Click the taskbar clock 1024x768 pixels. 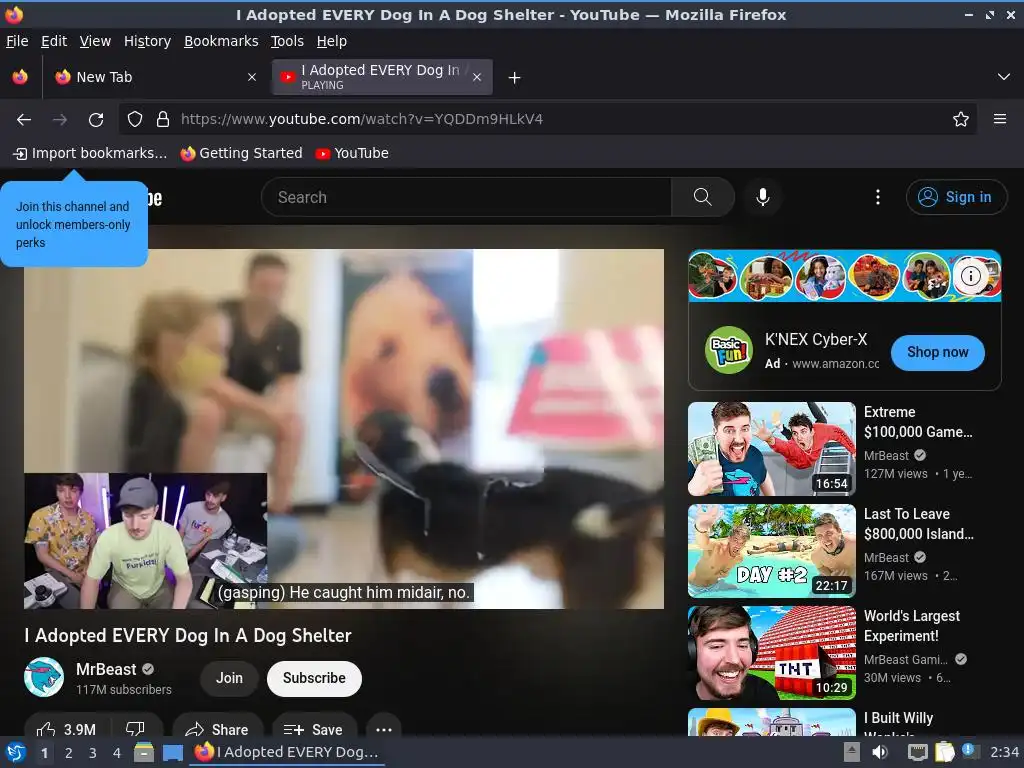(x=1004, y=752)
